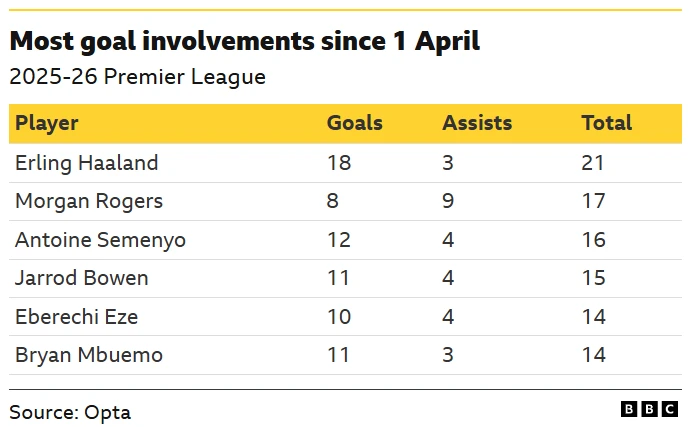The height and width of the screenshot is (427, 691).
Task: Click Haaland's total of 21
Action: click(x=593, y=162)
